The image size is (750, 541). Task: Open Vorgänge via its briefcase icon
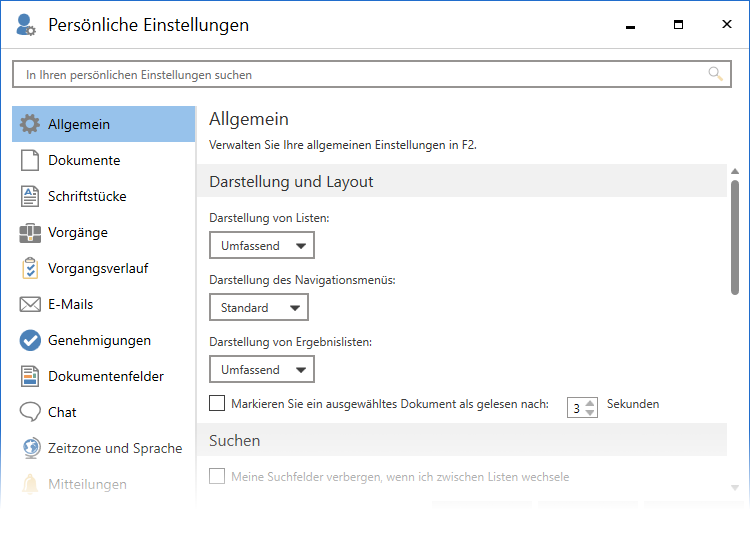(30, 232)
